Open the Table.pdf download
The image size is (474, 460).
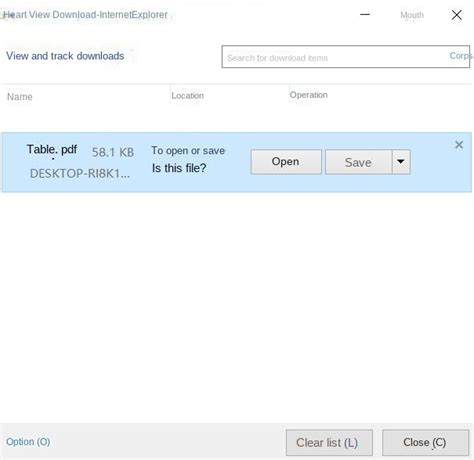coord(286,162)
